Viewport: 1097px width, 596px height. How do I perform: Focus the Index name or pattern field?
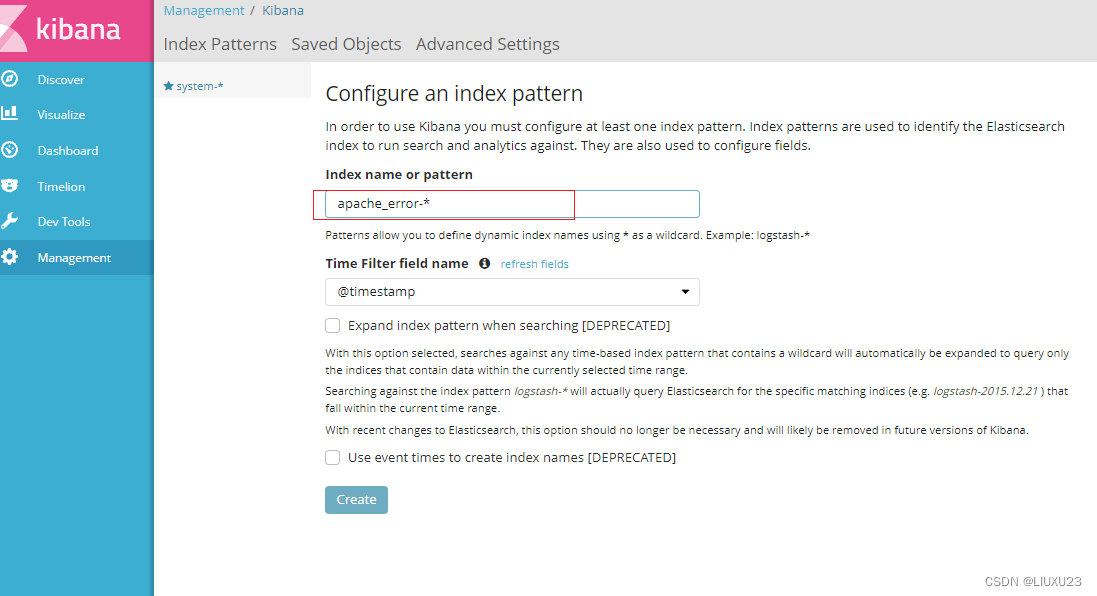(512, 204)
